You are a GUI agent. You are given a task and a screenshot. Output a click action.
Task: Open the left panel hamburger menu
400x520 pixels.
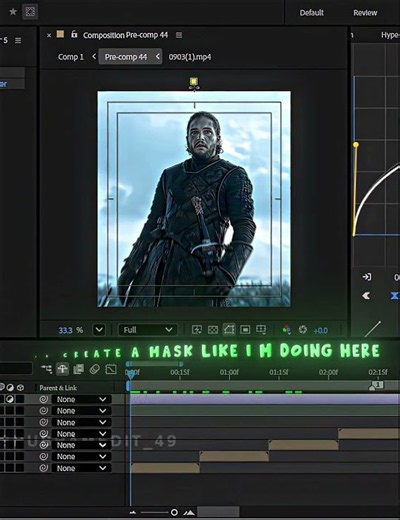(18, 40)
